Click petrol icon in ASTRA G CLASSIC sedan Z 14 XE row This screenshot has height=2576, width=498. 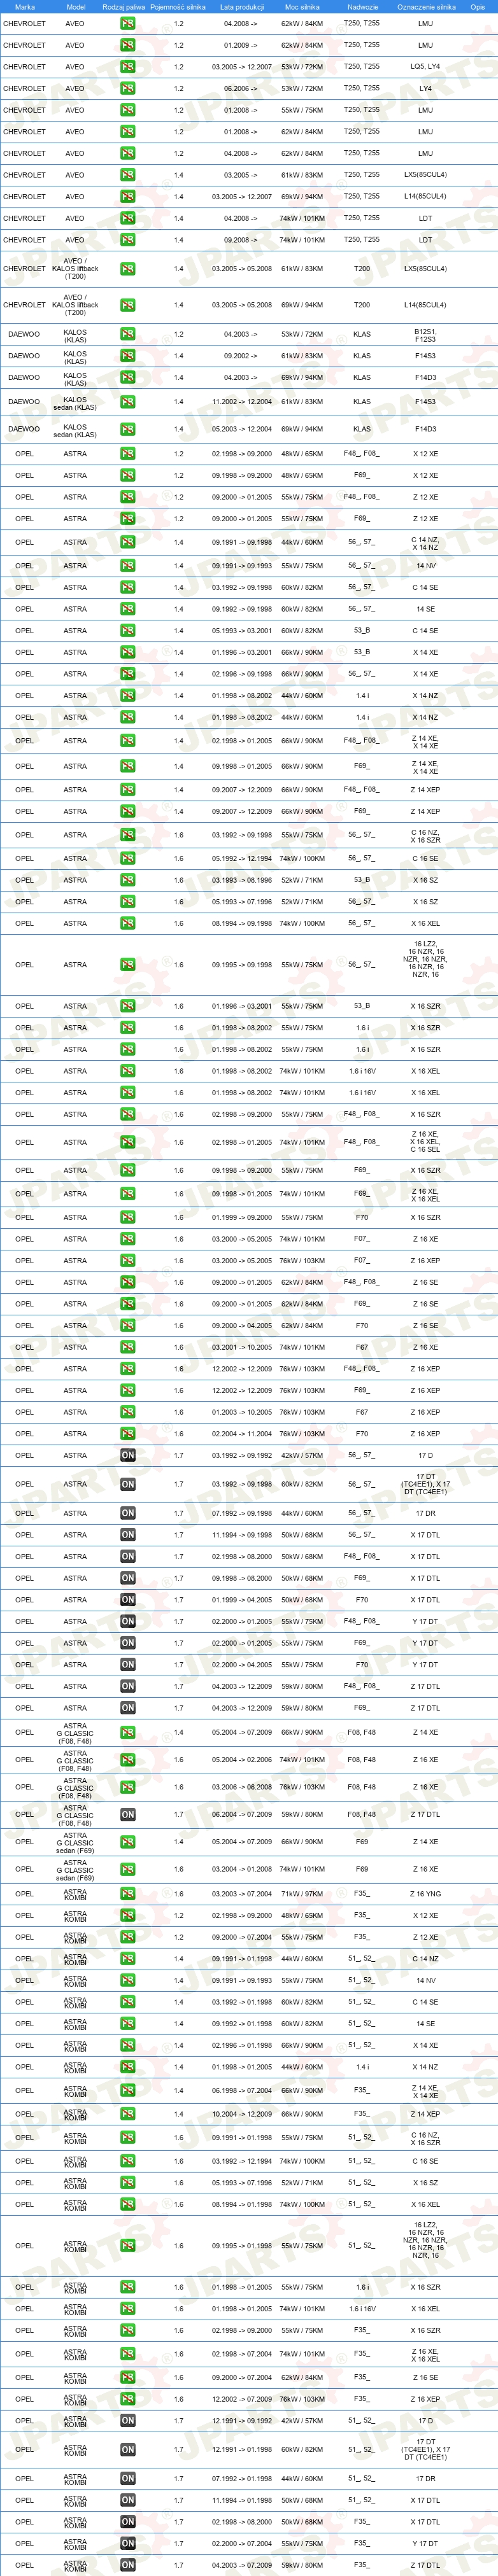pyautogui.click(x=127, y=1841)
